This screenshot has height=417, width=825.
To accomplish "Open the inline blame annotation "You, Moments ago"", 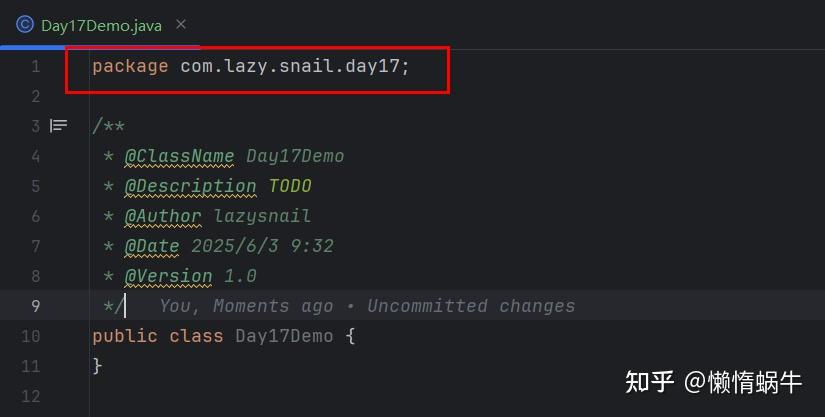I will [x=246, y=306].
